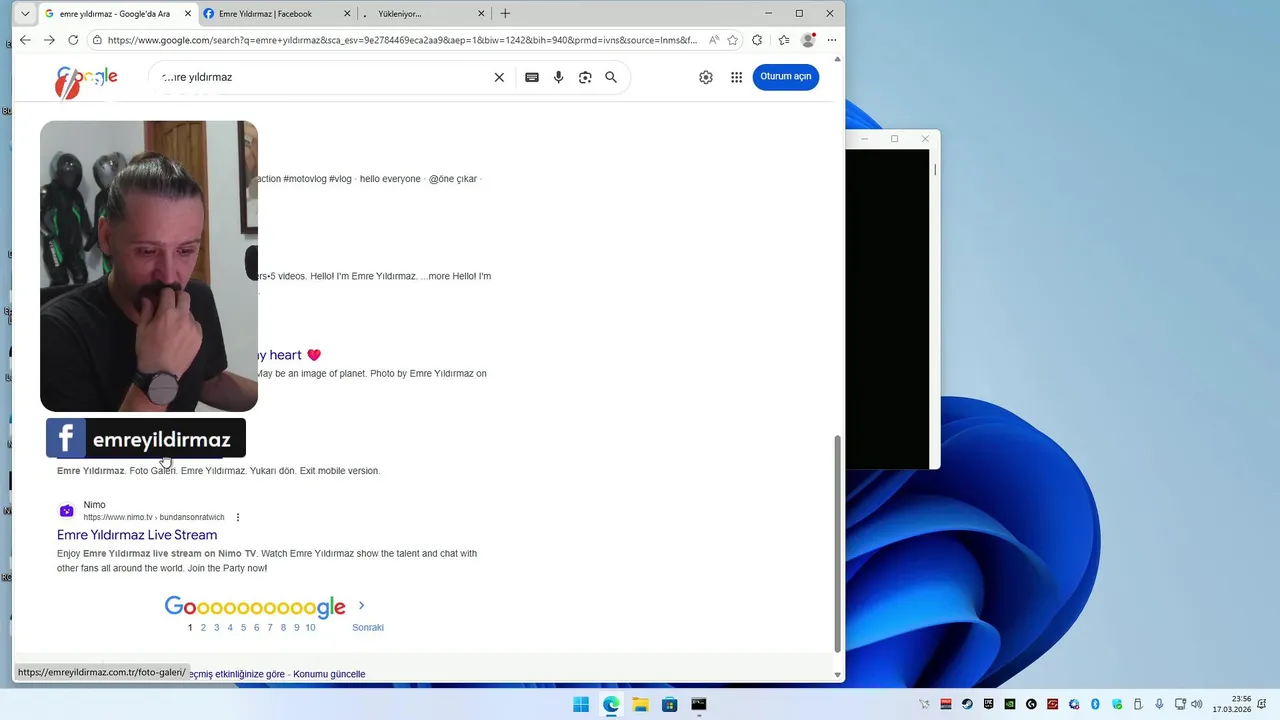Open a new browser tab
Viewport: 1280px width, 720px height.
coord(505,14)
